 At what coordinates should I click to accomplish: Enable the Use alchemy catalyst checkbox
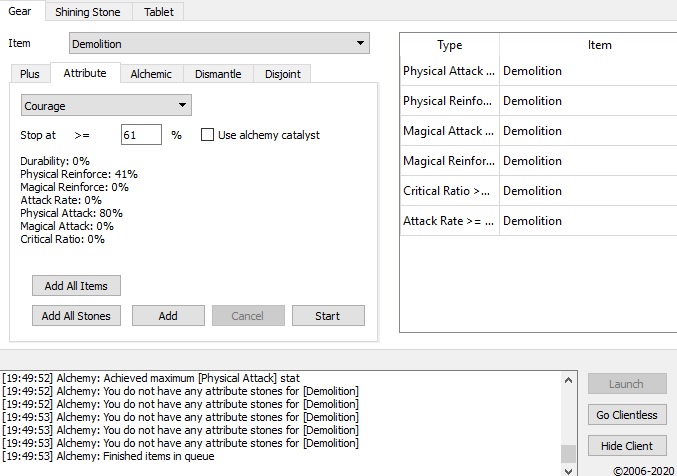tap(208, 135)
